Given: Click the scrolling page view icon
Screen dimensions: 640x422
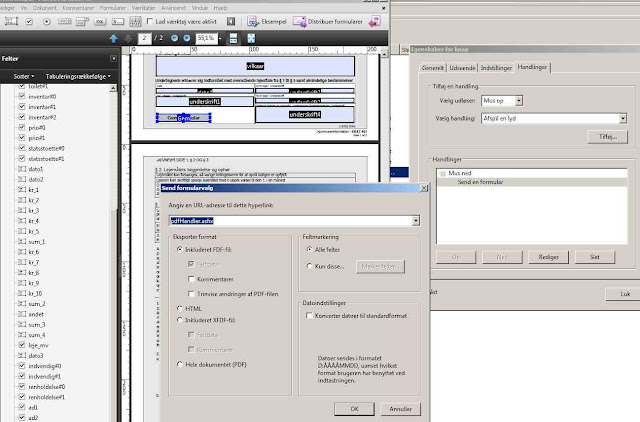Looking at the screenshot, I should click(233, 38).
